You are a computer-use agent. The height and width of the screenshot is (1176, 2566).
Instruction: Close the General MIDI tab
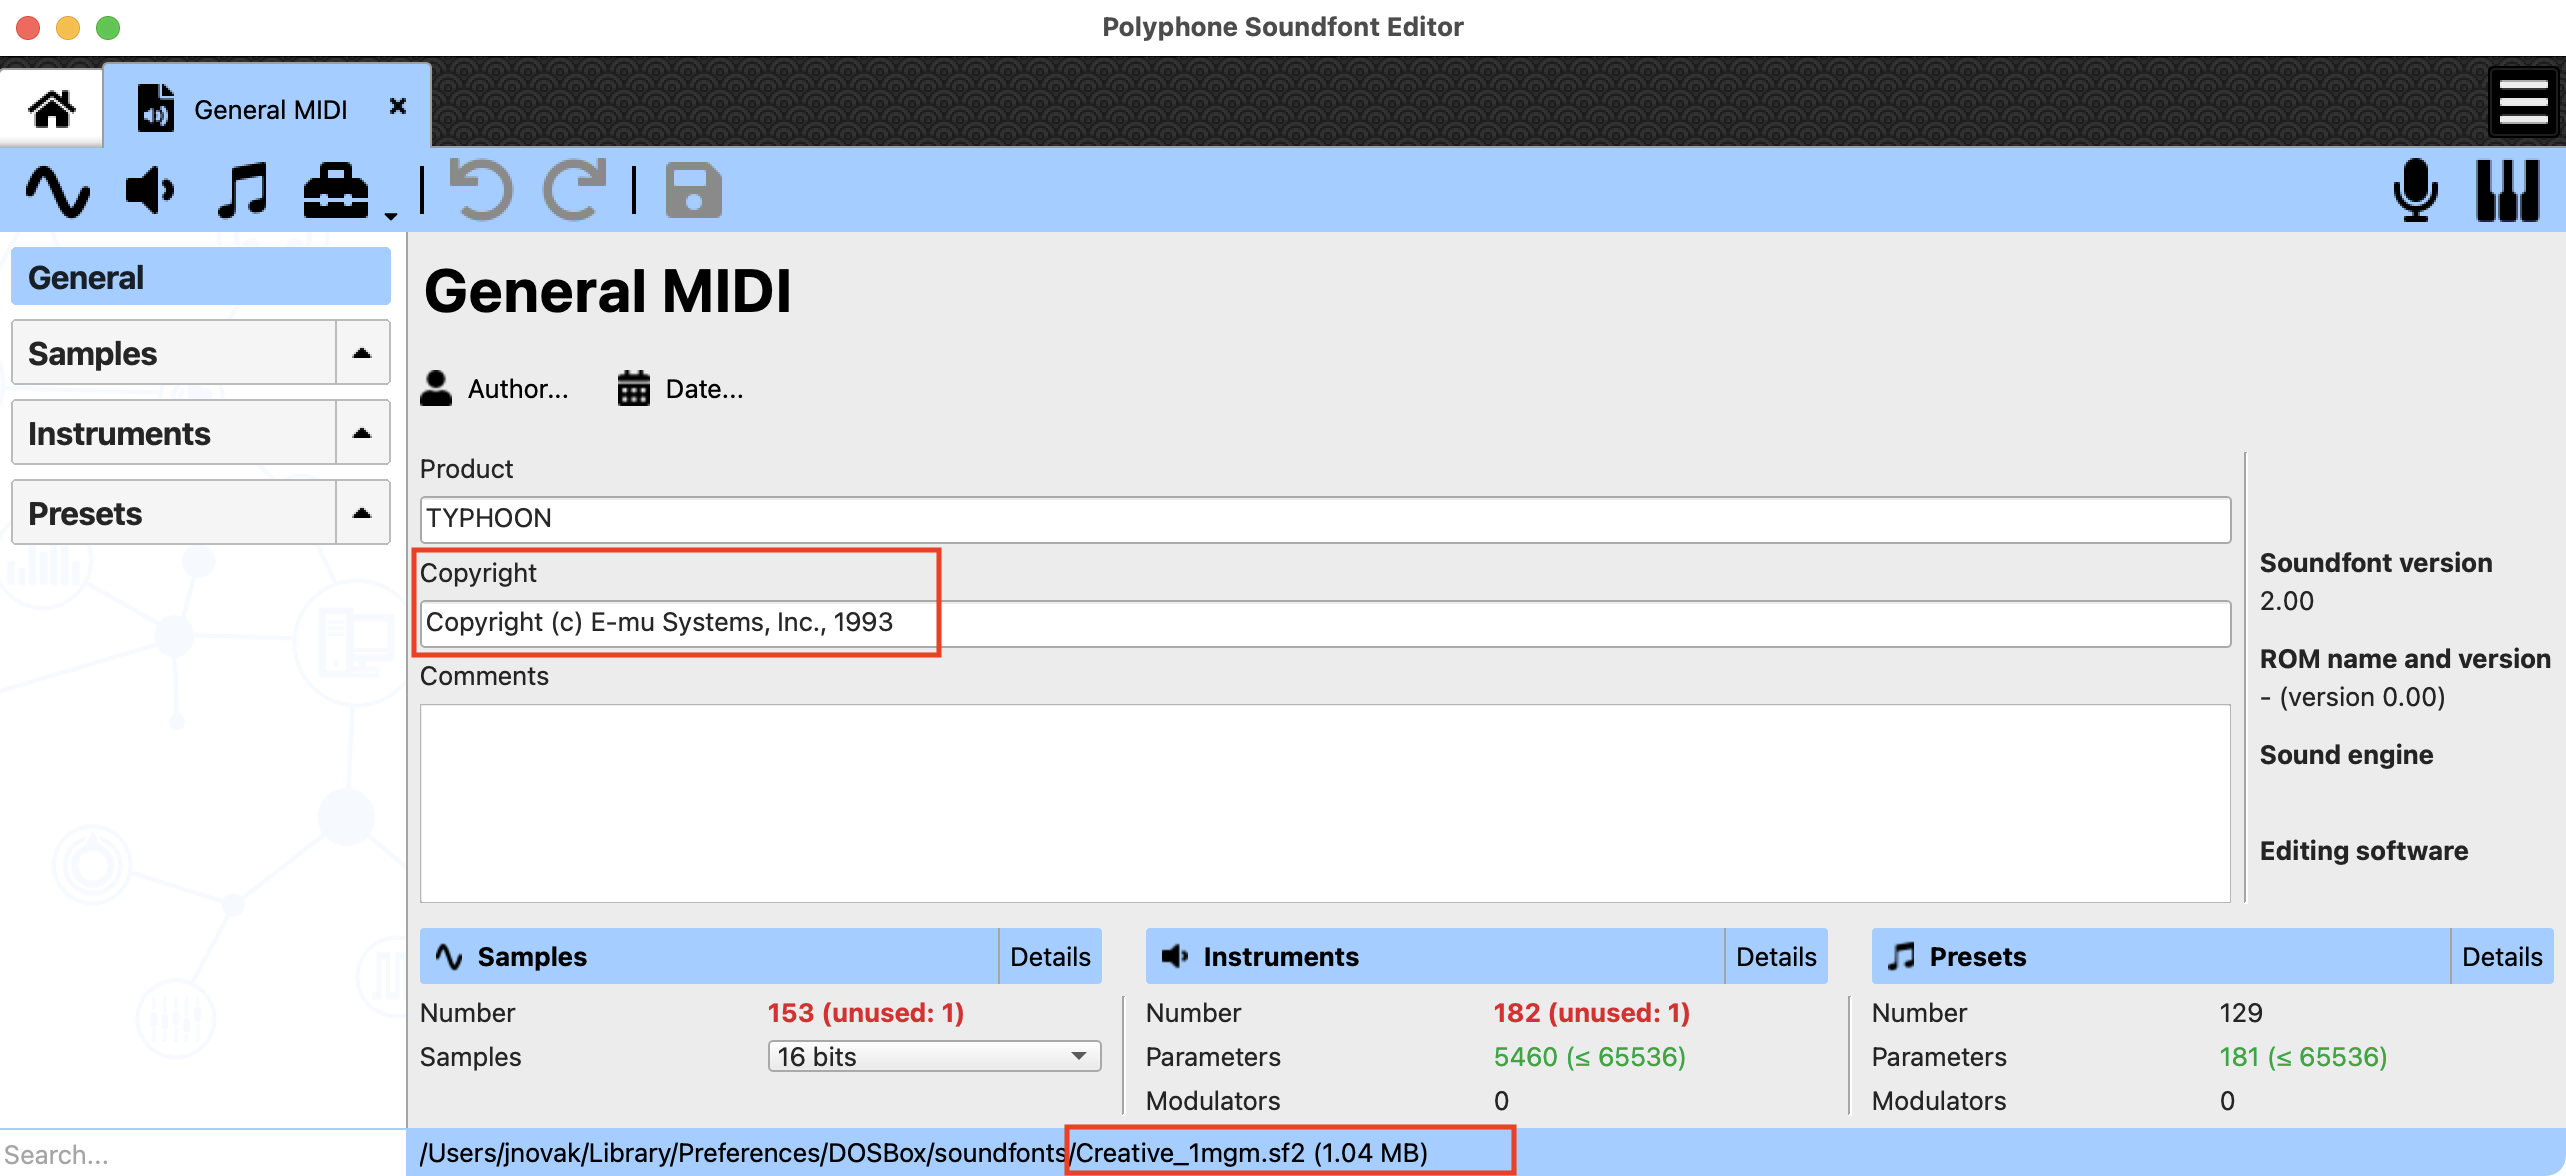pos(398,106)
